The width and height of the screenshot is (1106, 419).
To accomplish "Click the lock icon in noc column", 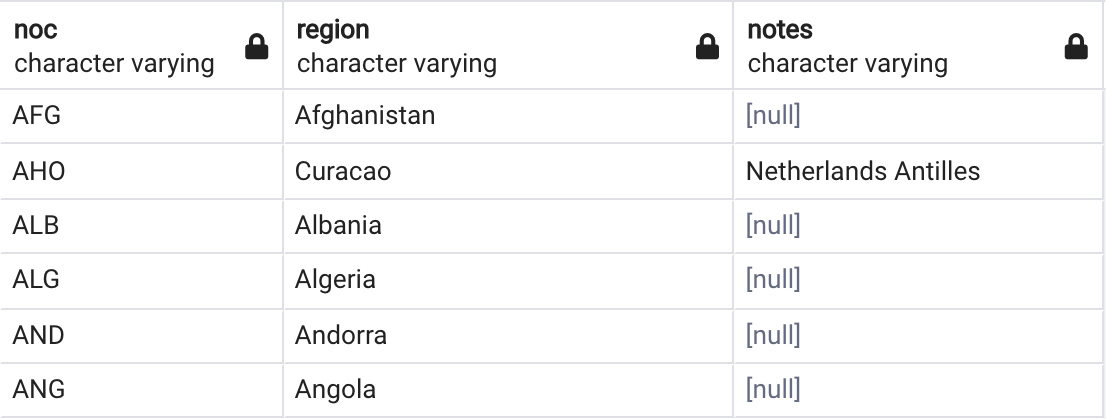I will 257,47.
